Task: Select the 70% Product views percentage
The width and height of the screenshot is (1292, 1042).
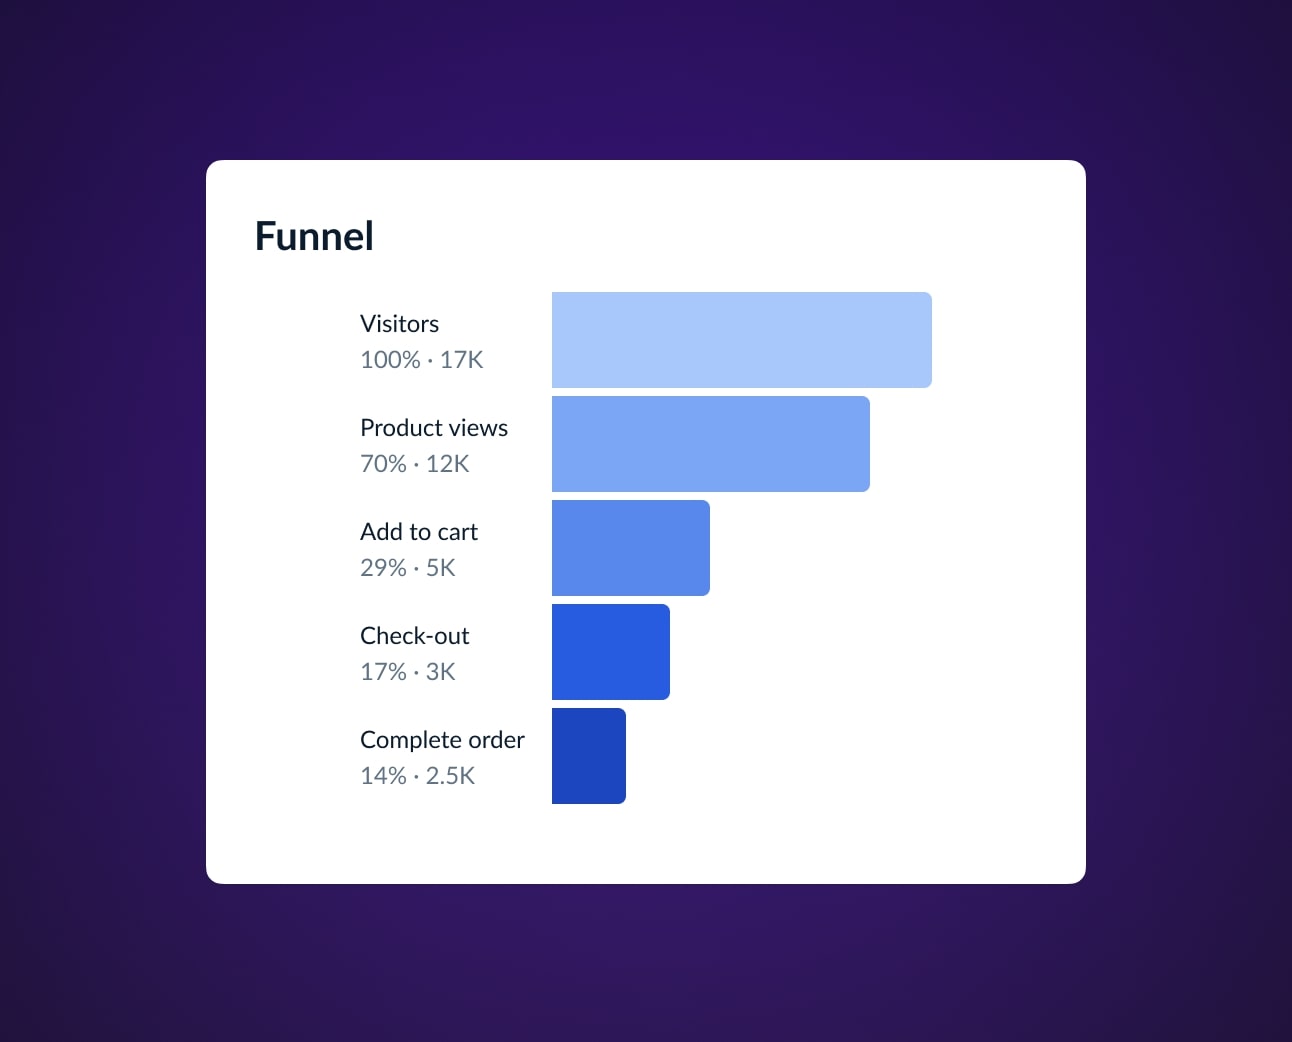Action: 383,464
